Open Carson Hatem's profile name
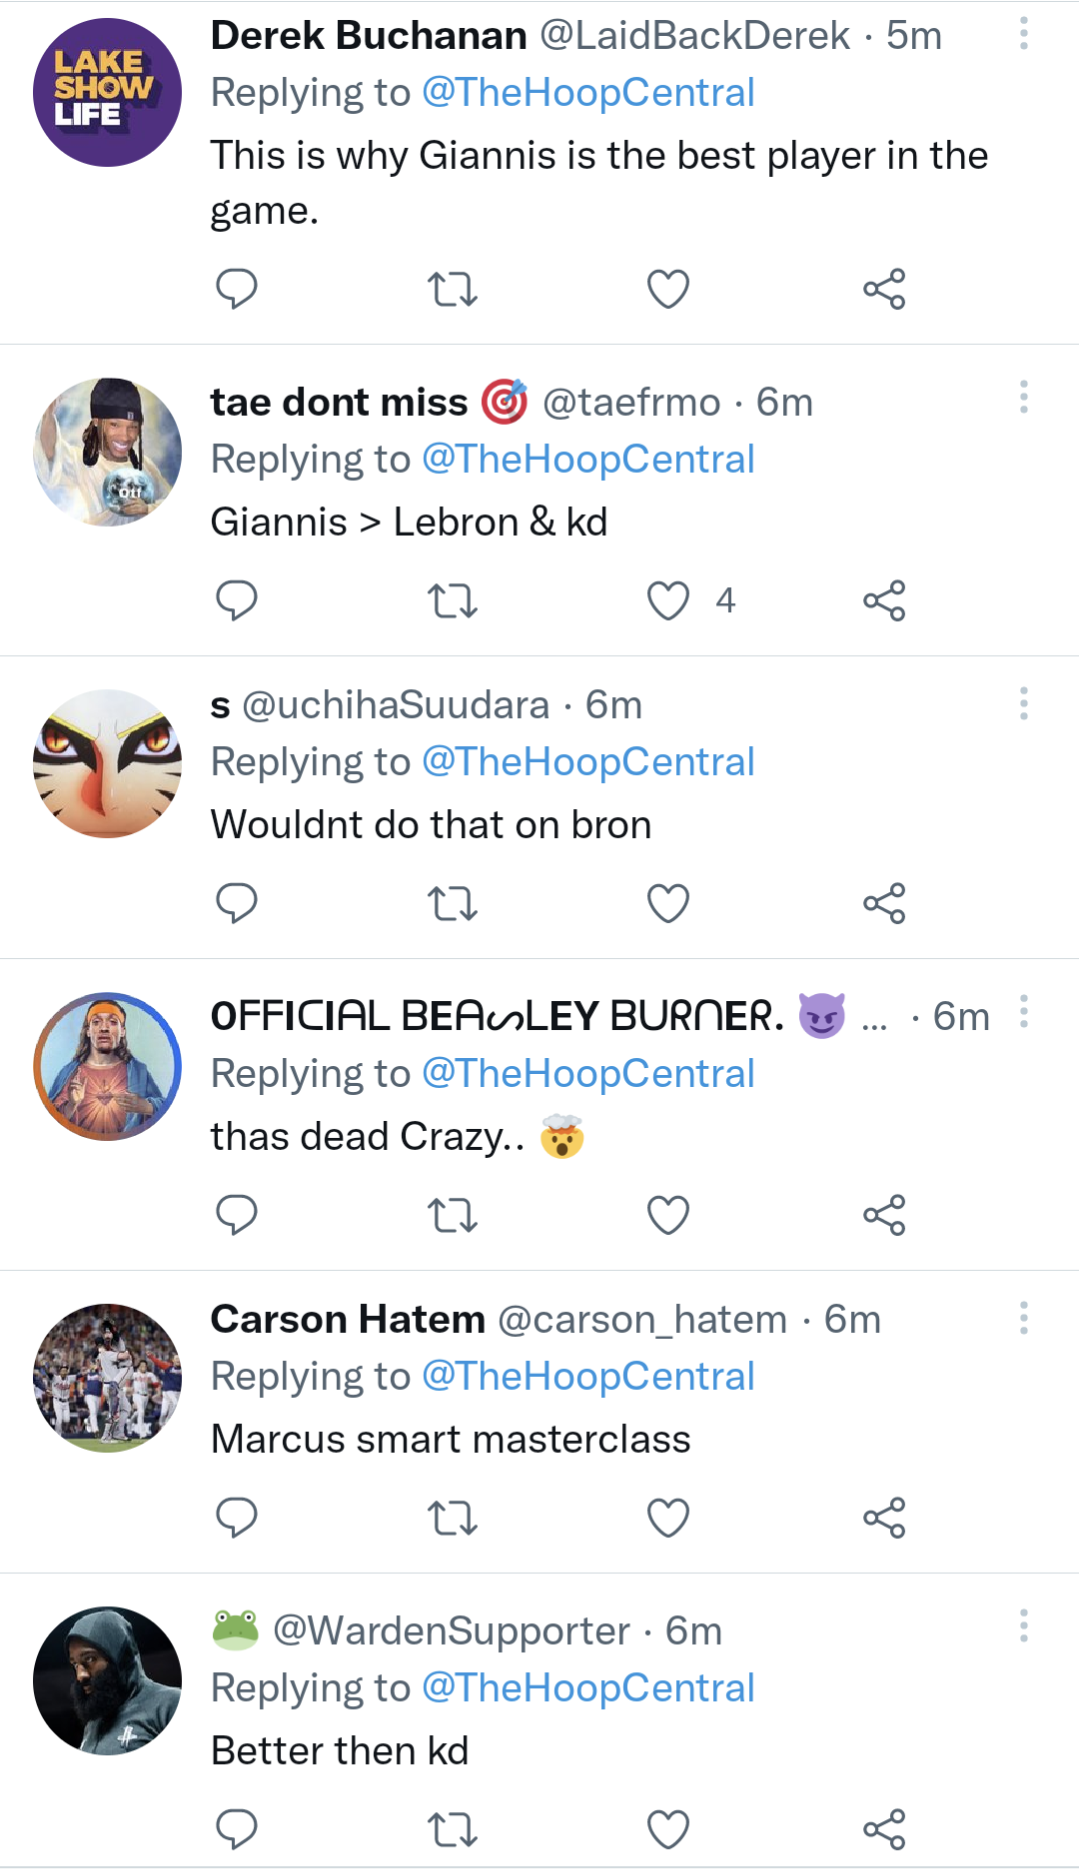This screenshot has height=1875, width=1079. point(347,1319)
